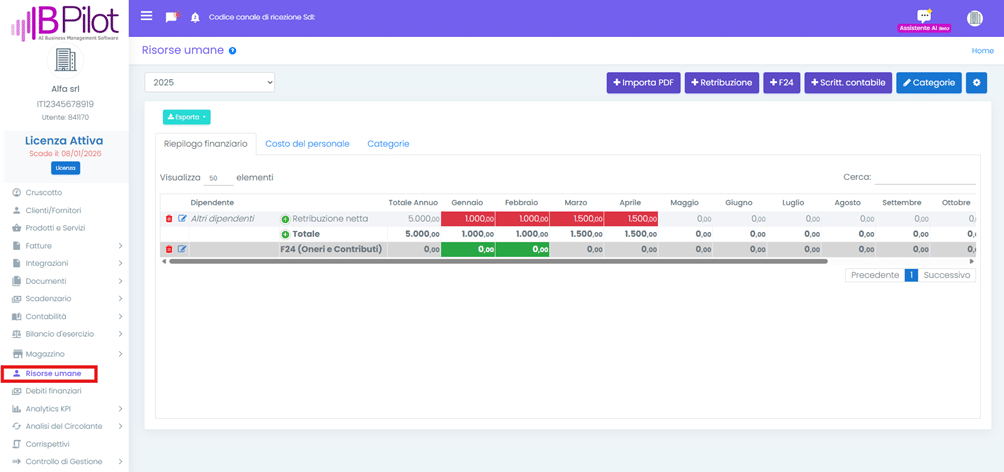Click right arrow of table scrollbar
The height and width of the screenshot is (472, 1004).
[x=972, y=261]
